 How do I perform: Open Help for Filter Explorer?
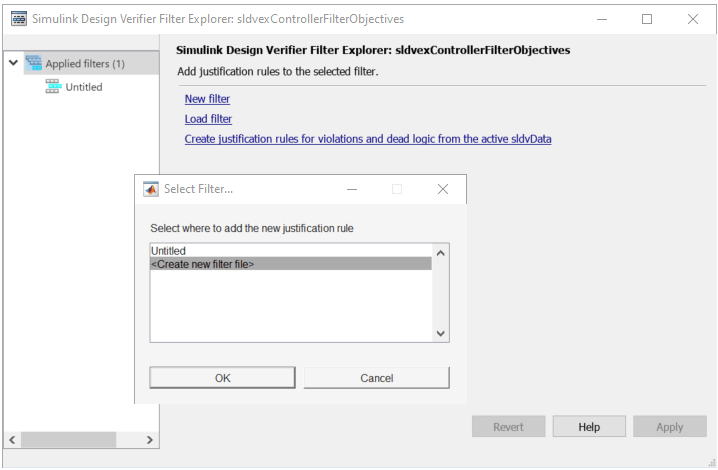[x=589, y=427]
